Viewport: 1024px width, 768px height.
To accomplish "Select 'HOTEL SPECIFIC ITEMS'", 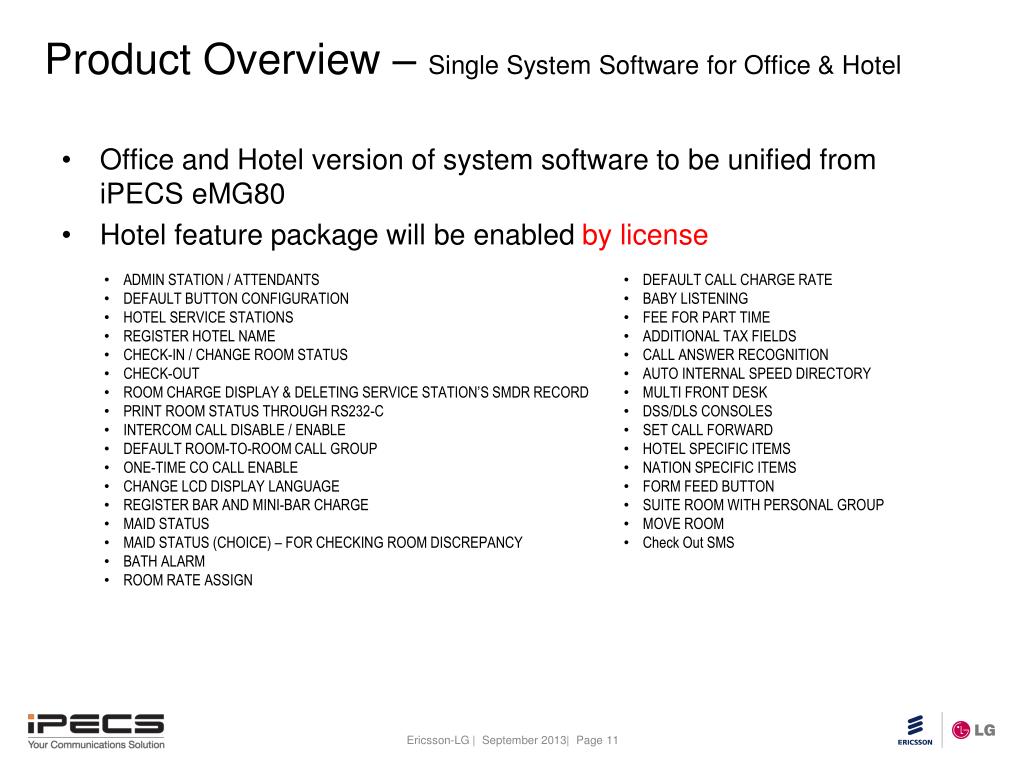I will point(716,449).
